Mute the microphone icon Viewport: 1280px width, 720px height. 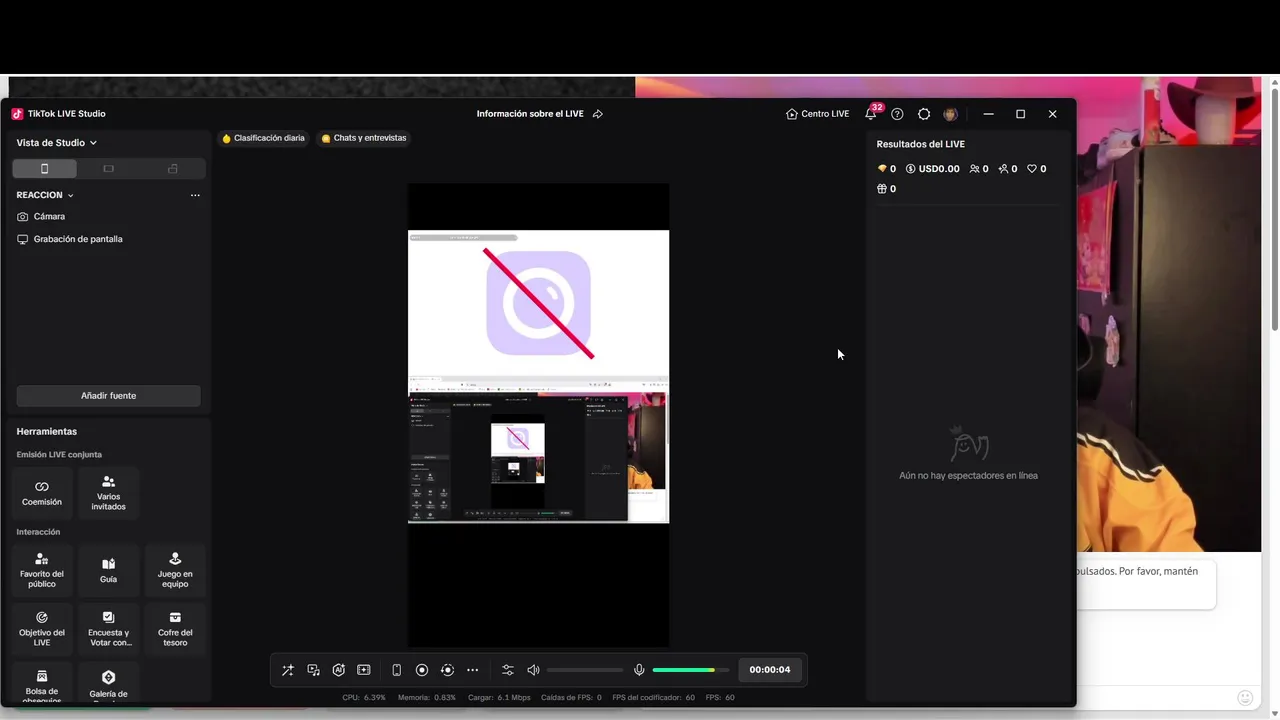click(639, 670)
